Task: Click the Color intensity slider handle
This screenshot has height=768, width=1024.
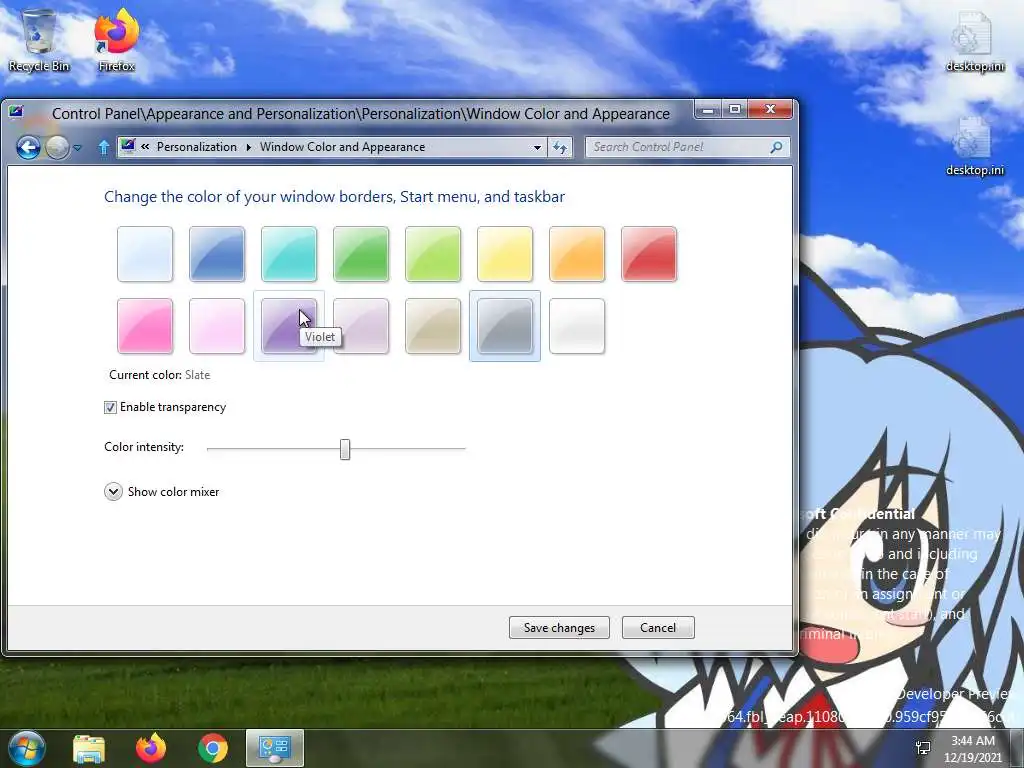Action: [x=345, y=449]
